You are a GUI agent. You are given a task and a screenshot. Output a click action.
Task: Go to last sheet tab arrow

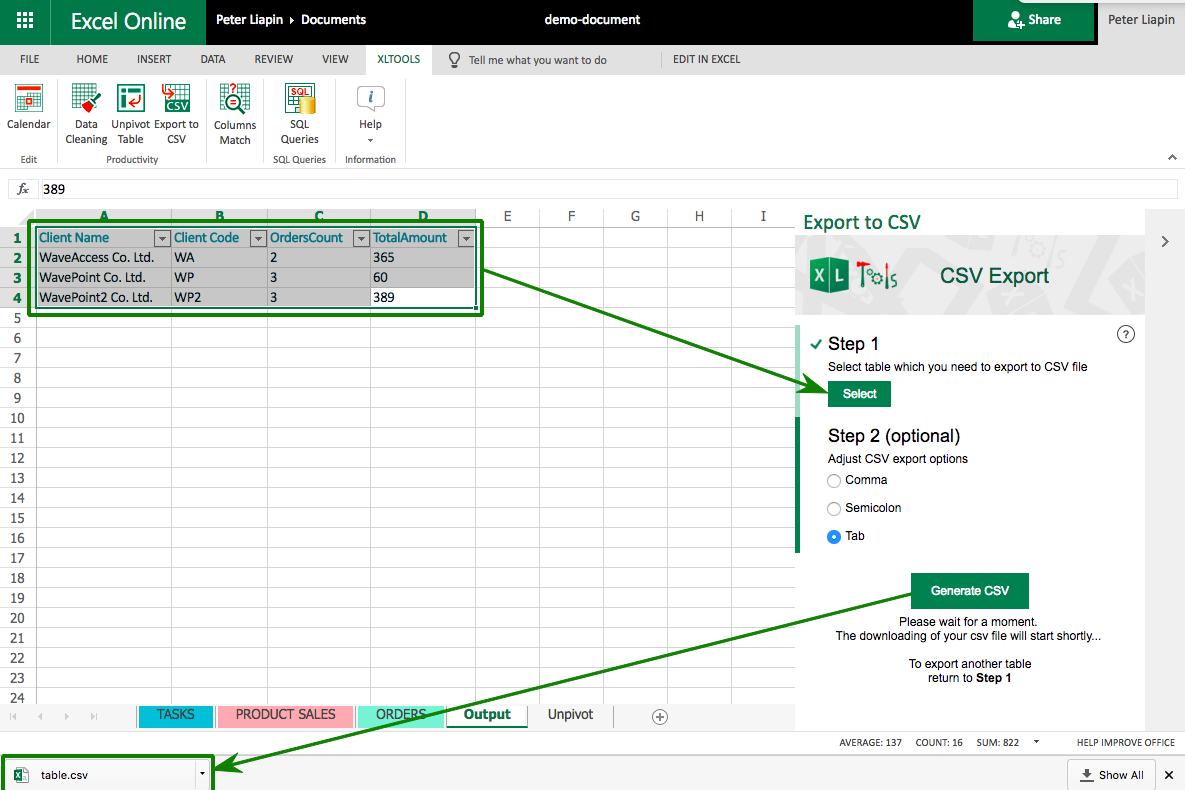[94, 716]
